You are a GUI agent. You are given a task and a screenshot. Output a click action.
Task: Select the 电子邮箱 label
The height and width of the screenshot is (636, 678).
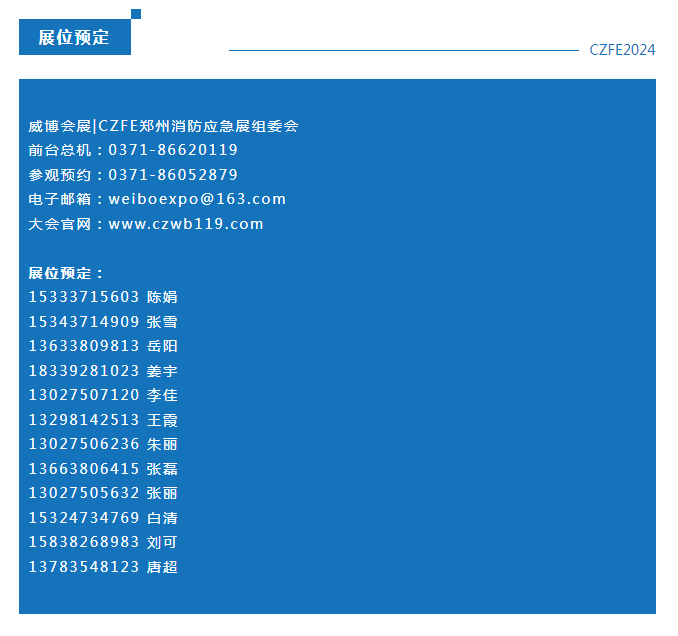(60, 199)
